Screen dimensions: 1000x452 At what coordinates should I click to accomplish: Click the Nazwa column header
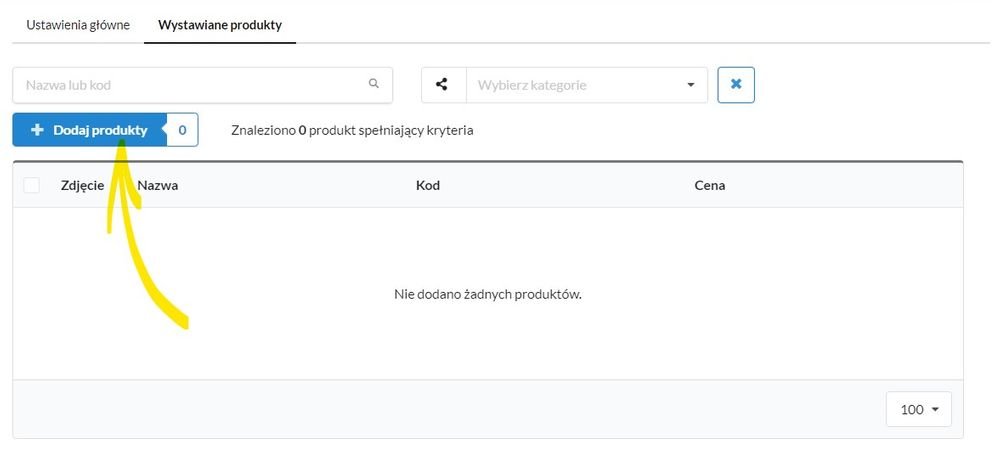click(x=158, y=186)
